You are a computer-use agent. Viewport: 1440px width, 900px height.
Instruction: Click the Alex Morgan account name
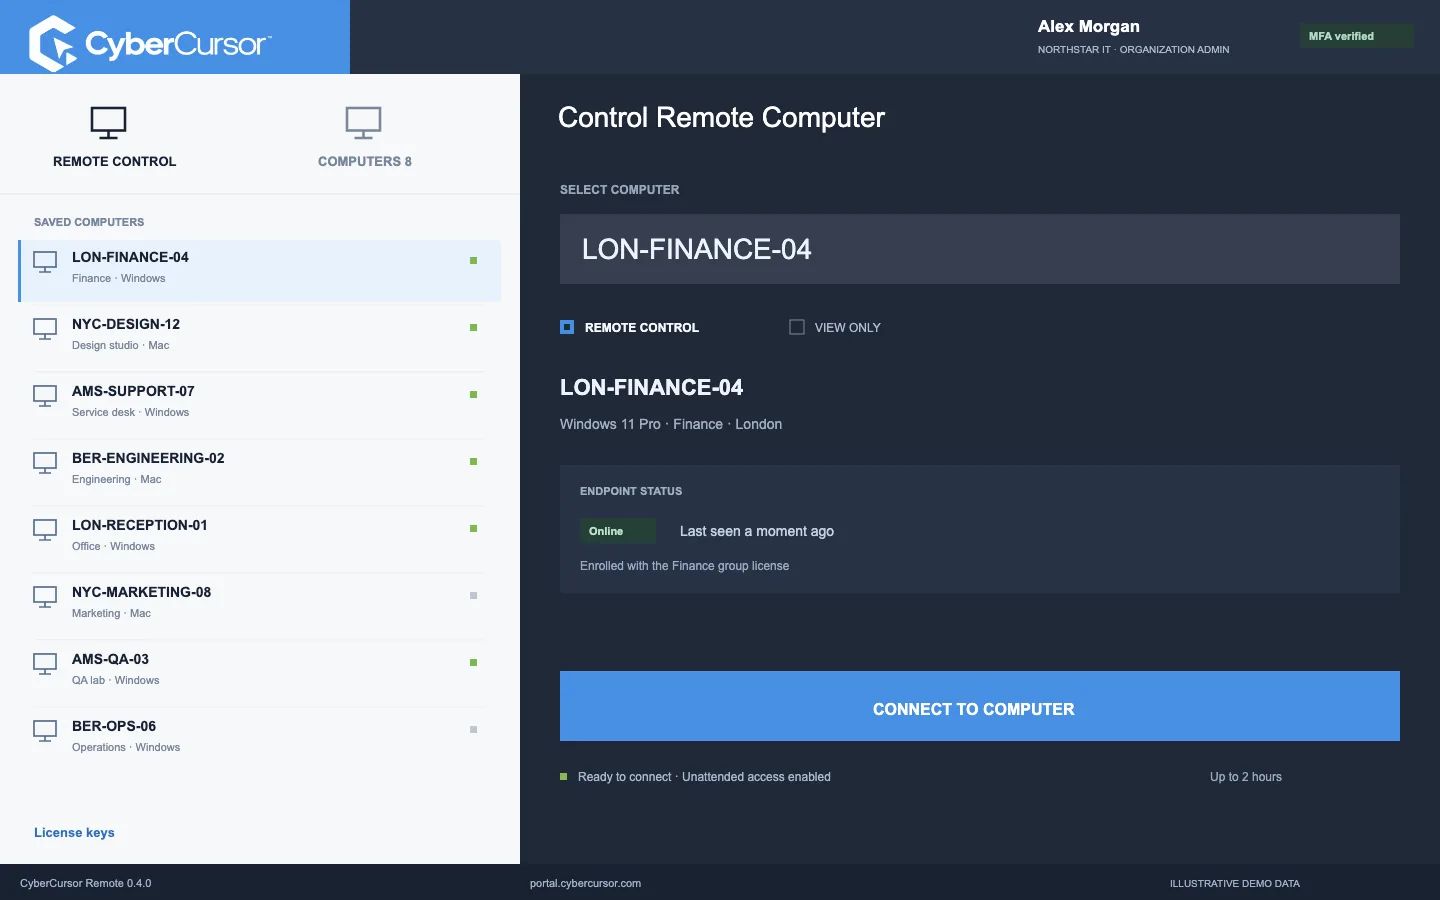click(1088, 26)
